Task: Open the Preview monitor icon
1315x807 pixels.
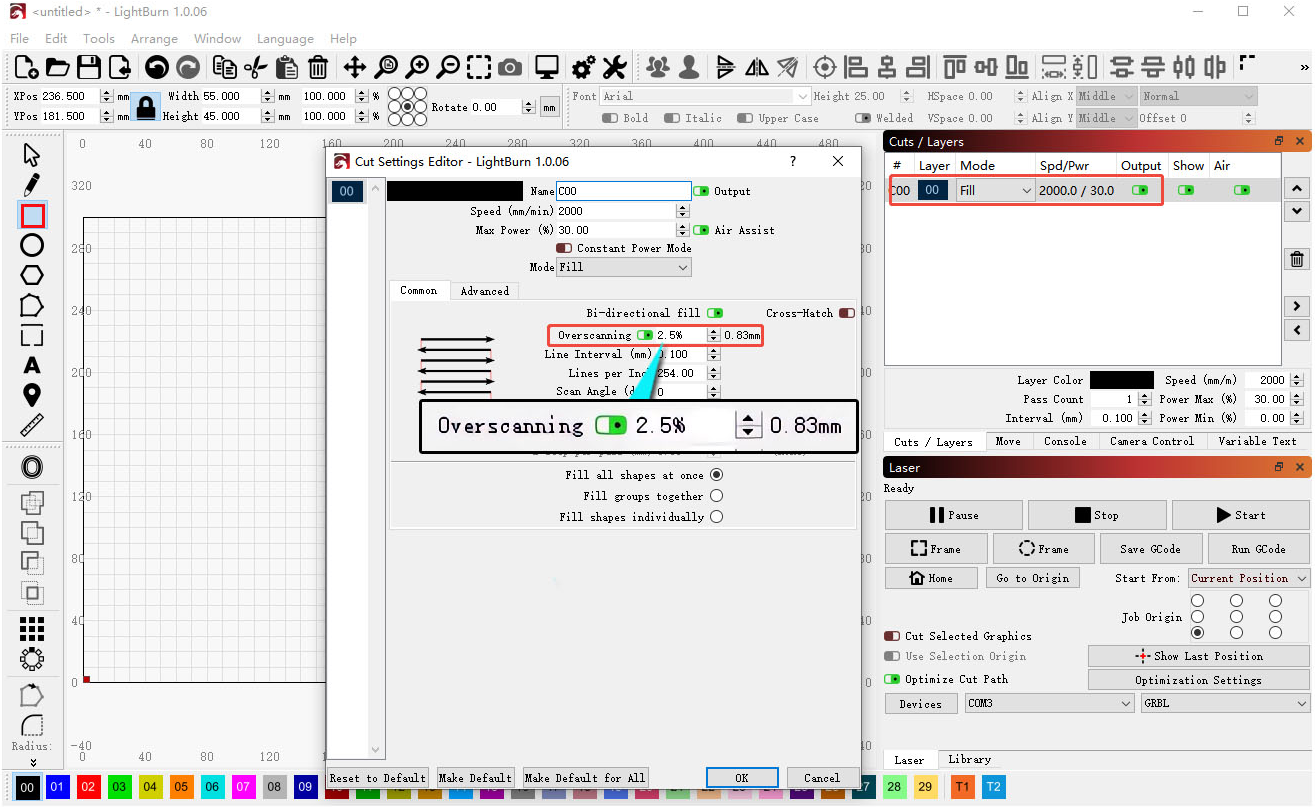Action: pyautogui.click(x=546, y=67)
